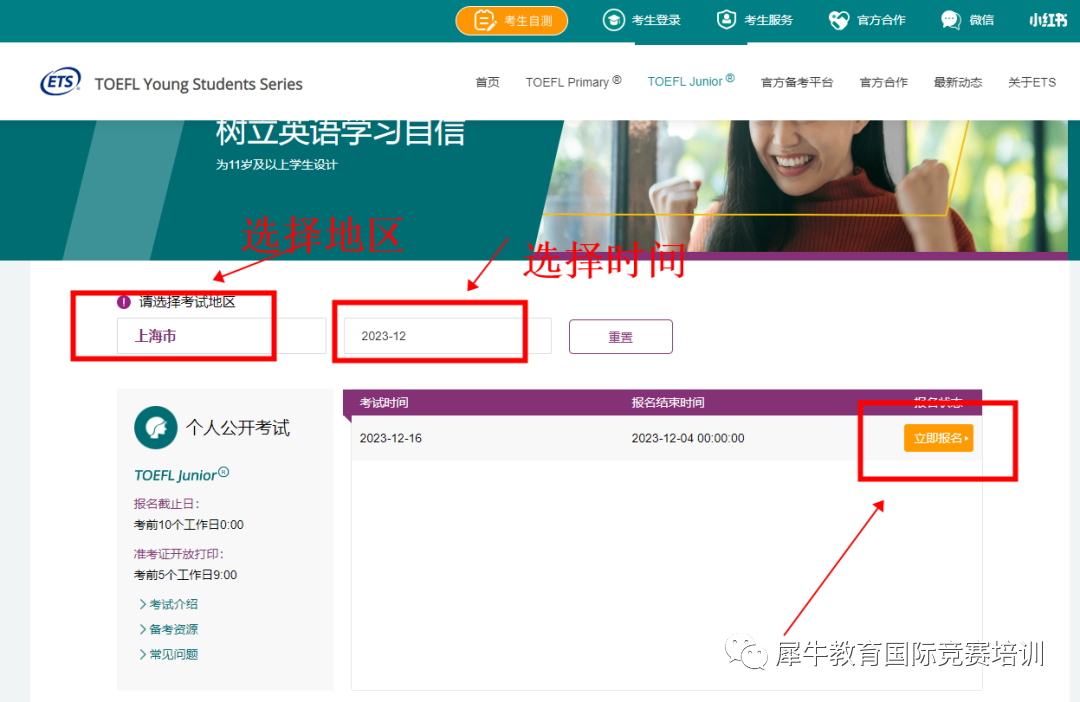Open 官方合作 in the teal top bar
Screen dimensions: 1080x702
point(881,20)
